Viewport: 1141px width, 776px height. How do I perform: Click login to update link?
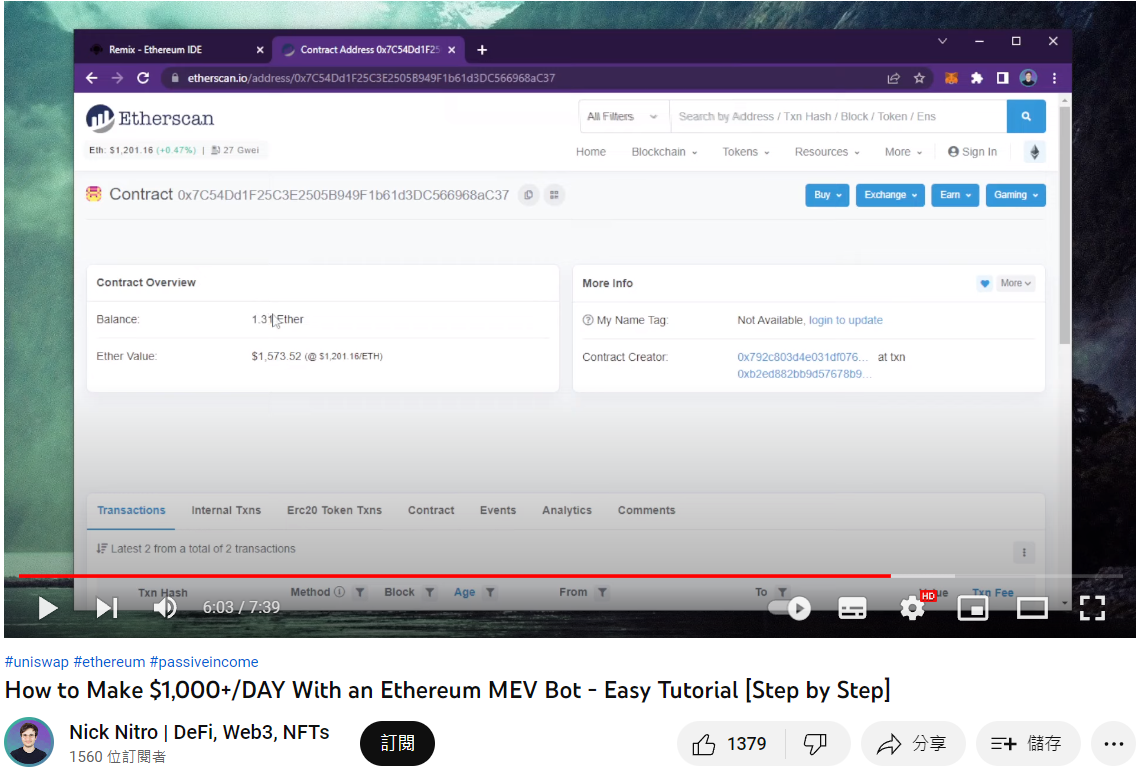point(846,320)
